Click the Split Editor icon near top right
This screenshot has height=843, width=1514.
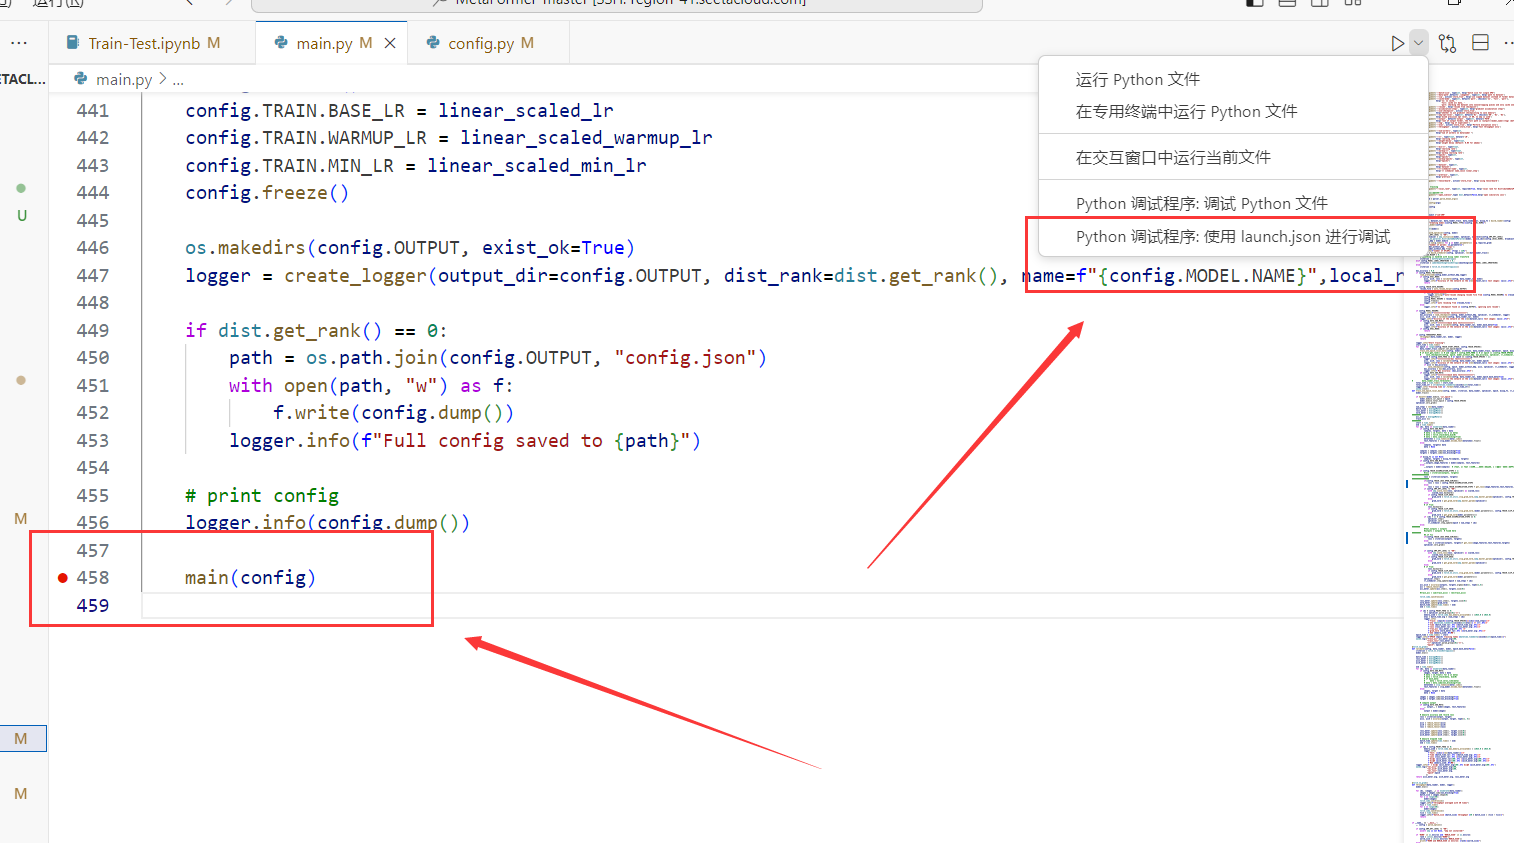(1480, 43)
